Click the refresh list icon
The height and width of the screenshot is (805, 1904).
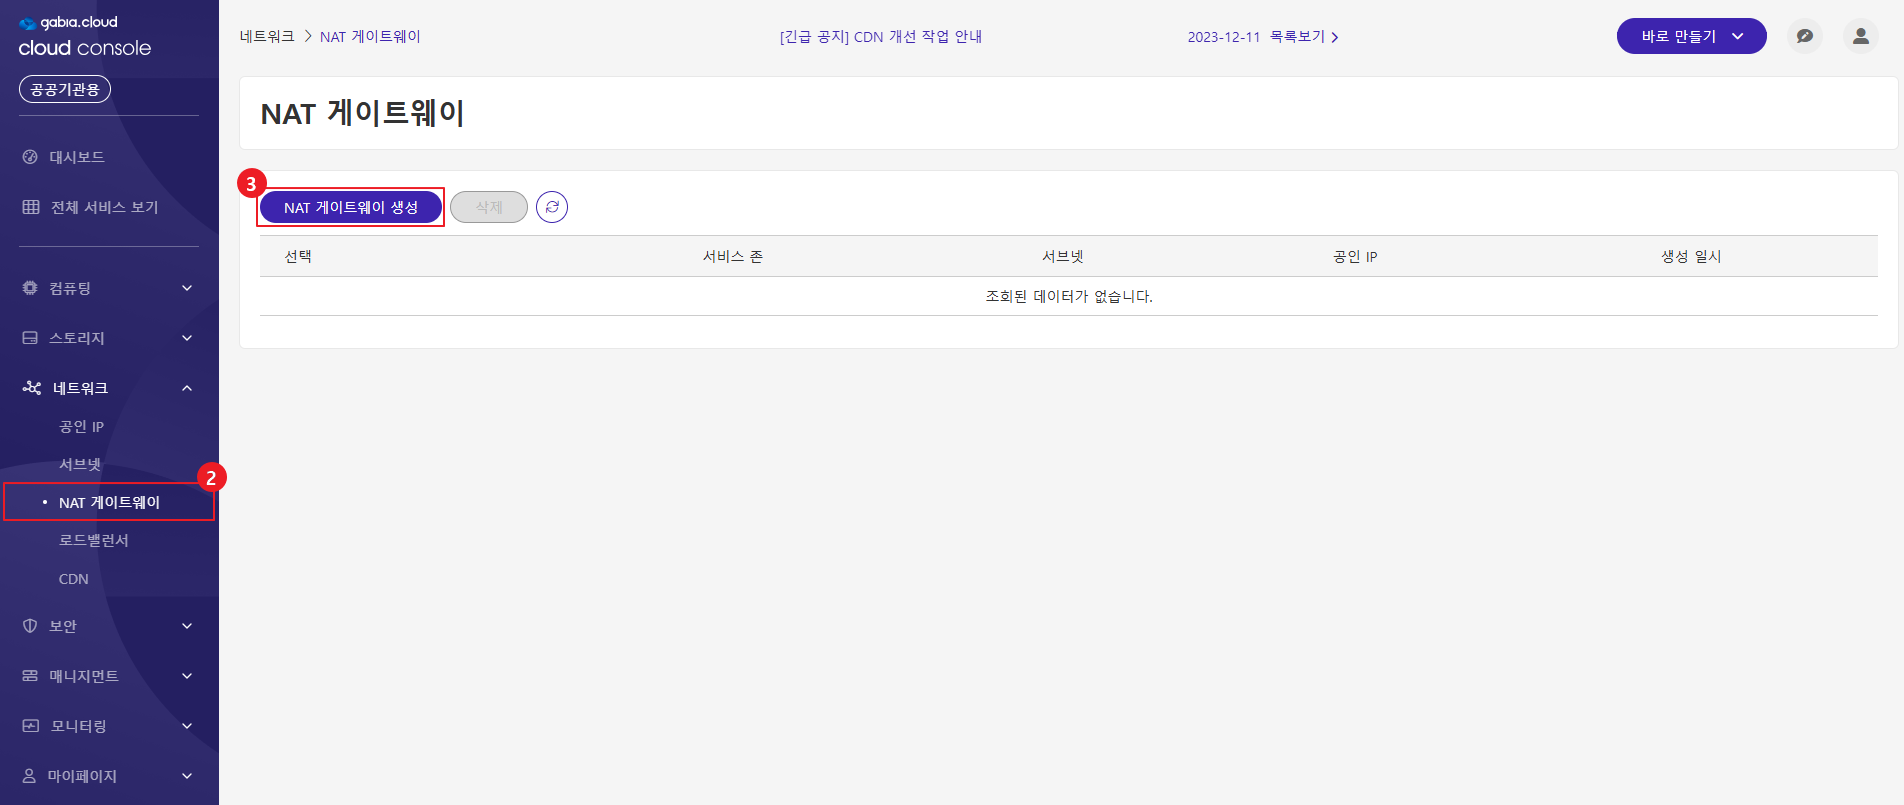[552, 207]
